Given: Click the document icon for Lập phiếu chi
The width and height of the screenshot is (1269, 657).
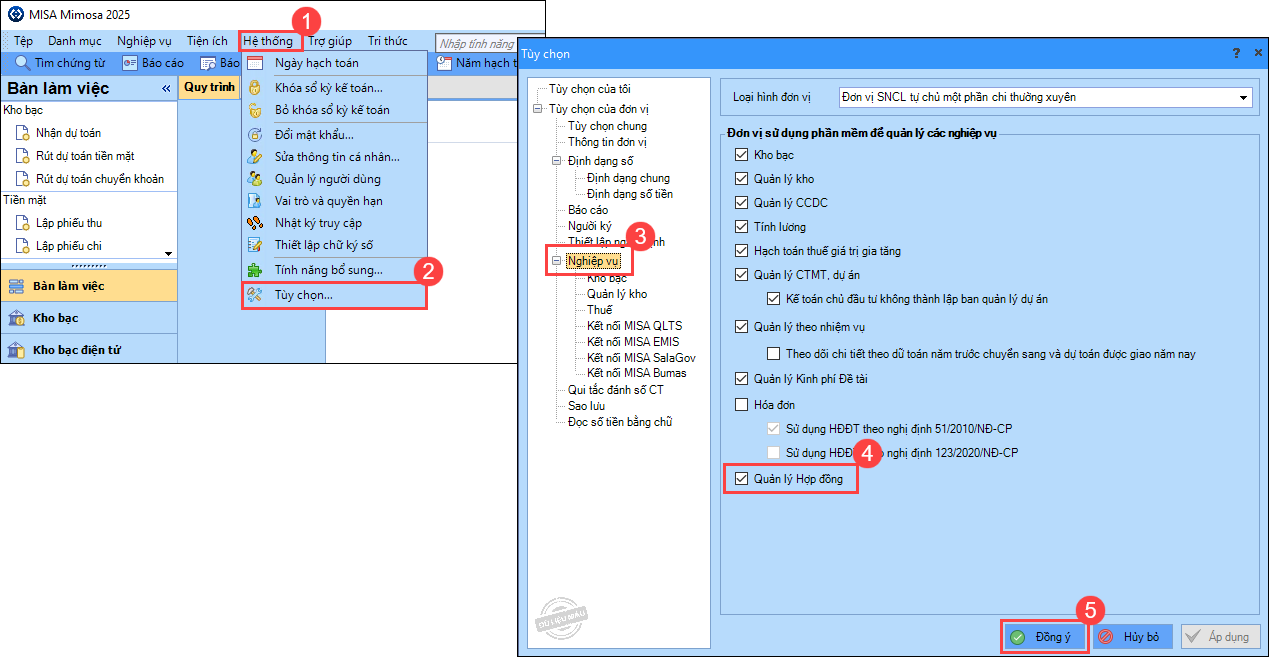Looking at the screenshot, I should pyautogui.click(x=22, y=246).
